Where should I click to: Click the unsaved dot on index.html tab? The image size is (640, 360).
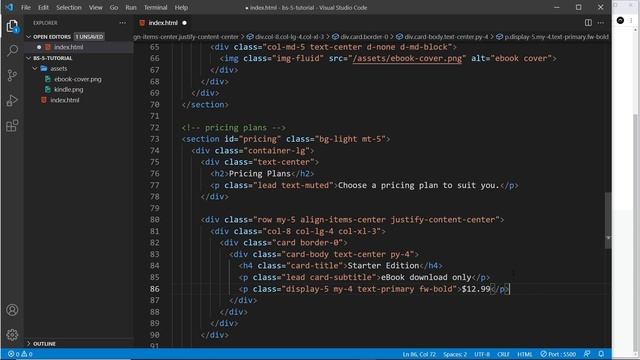(184, 23)
